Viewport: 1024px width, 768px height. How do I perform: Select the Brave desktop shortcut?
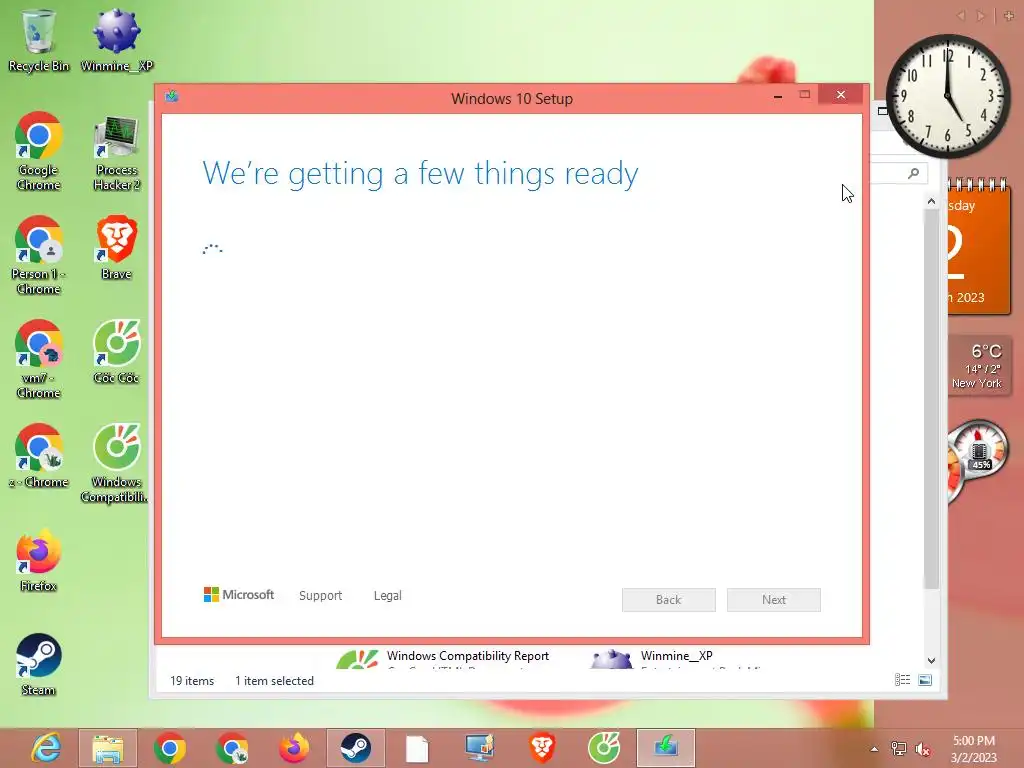pos(116,248)
